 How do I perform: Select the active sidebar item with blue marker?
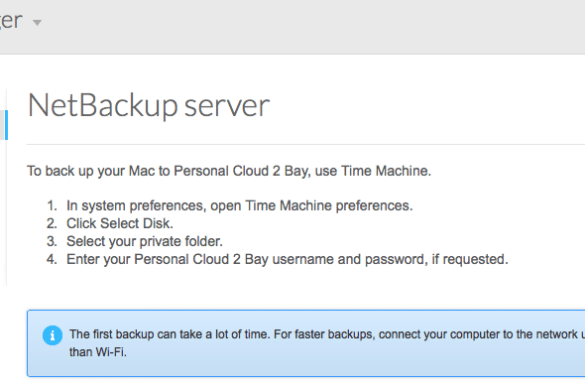point(4,125)
